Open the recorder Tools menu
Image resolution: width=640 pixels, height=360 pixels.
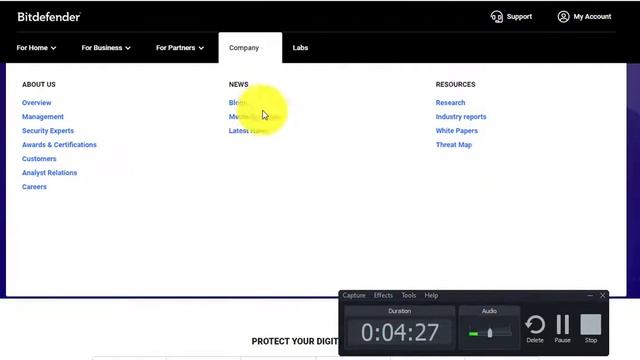[x=409, y=295]
